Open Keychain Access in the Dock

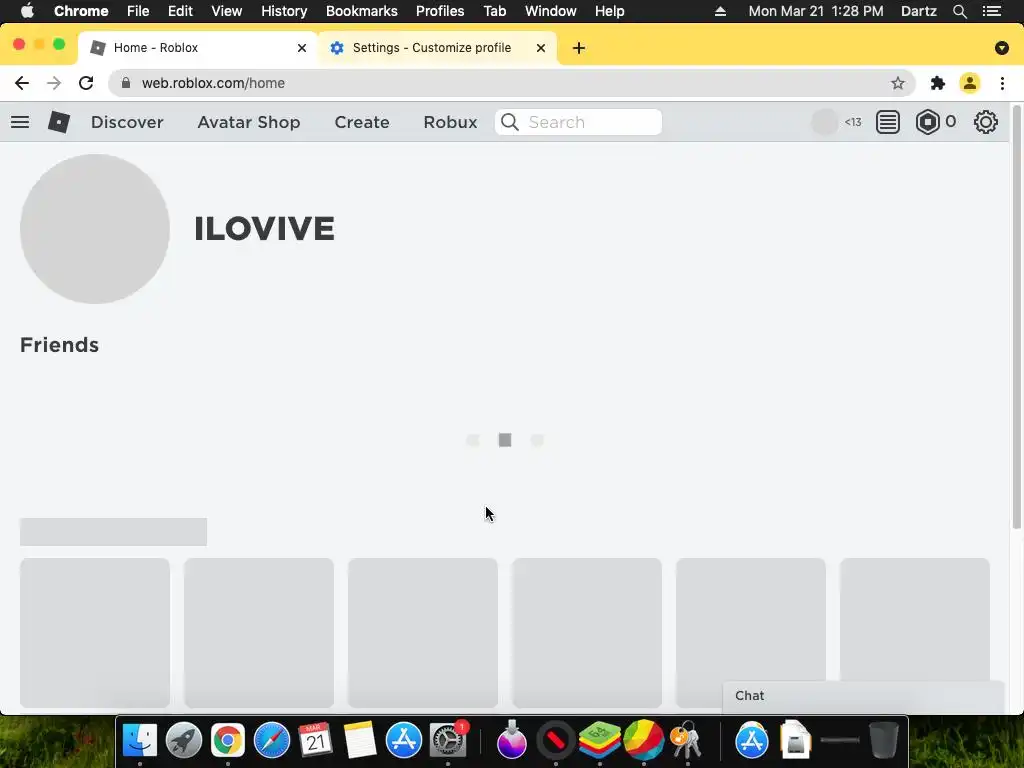point(686,741)
